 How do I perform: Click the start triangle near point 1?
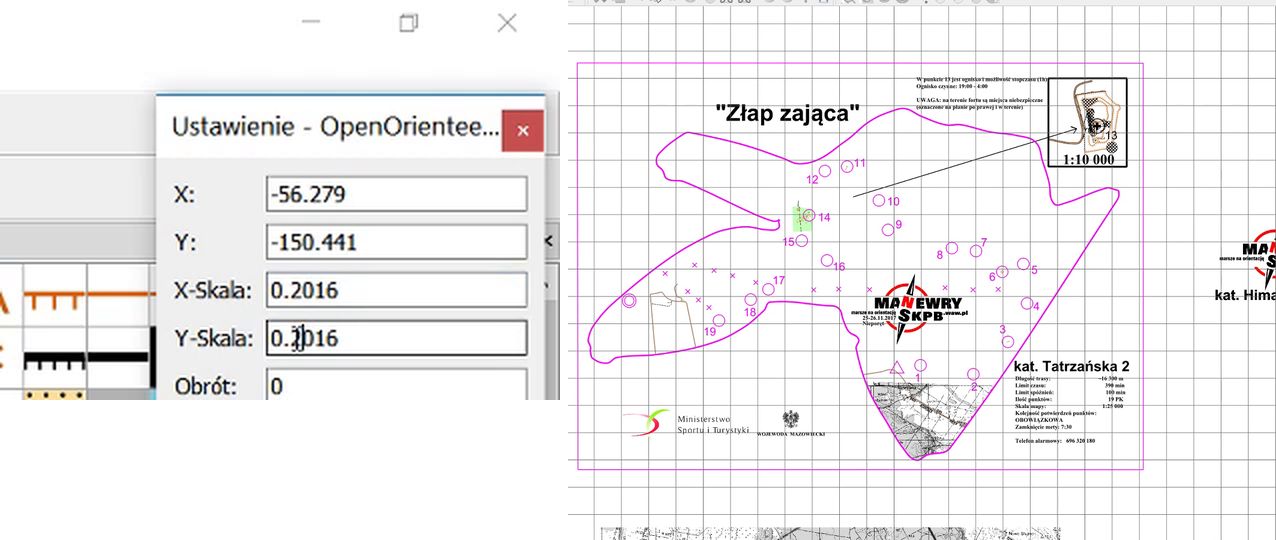tap(897, 367)
